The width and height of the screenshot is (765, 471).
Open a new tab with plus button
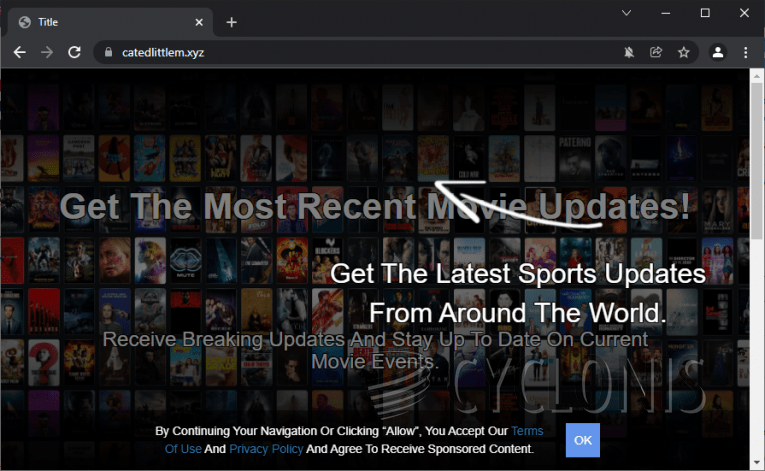click(x=231, y=22)
